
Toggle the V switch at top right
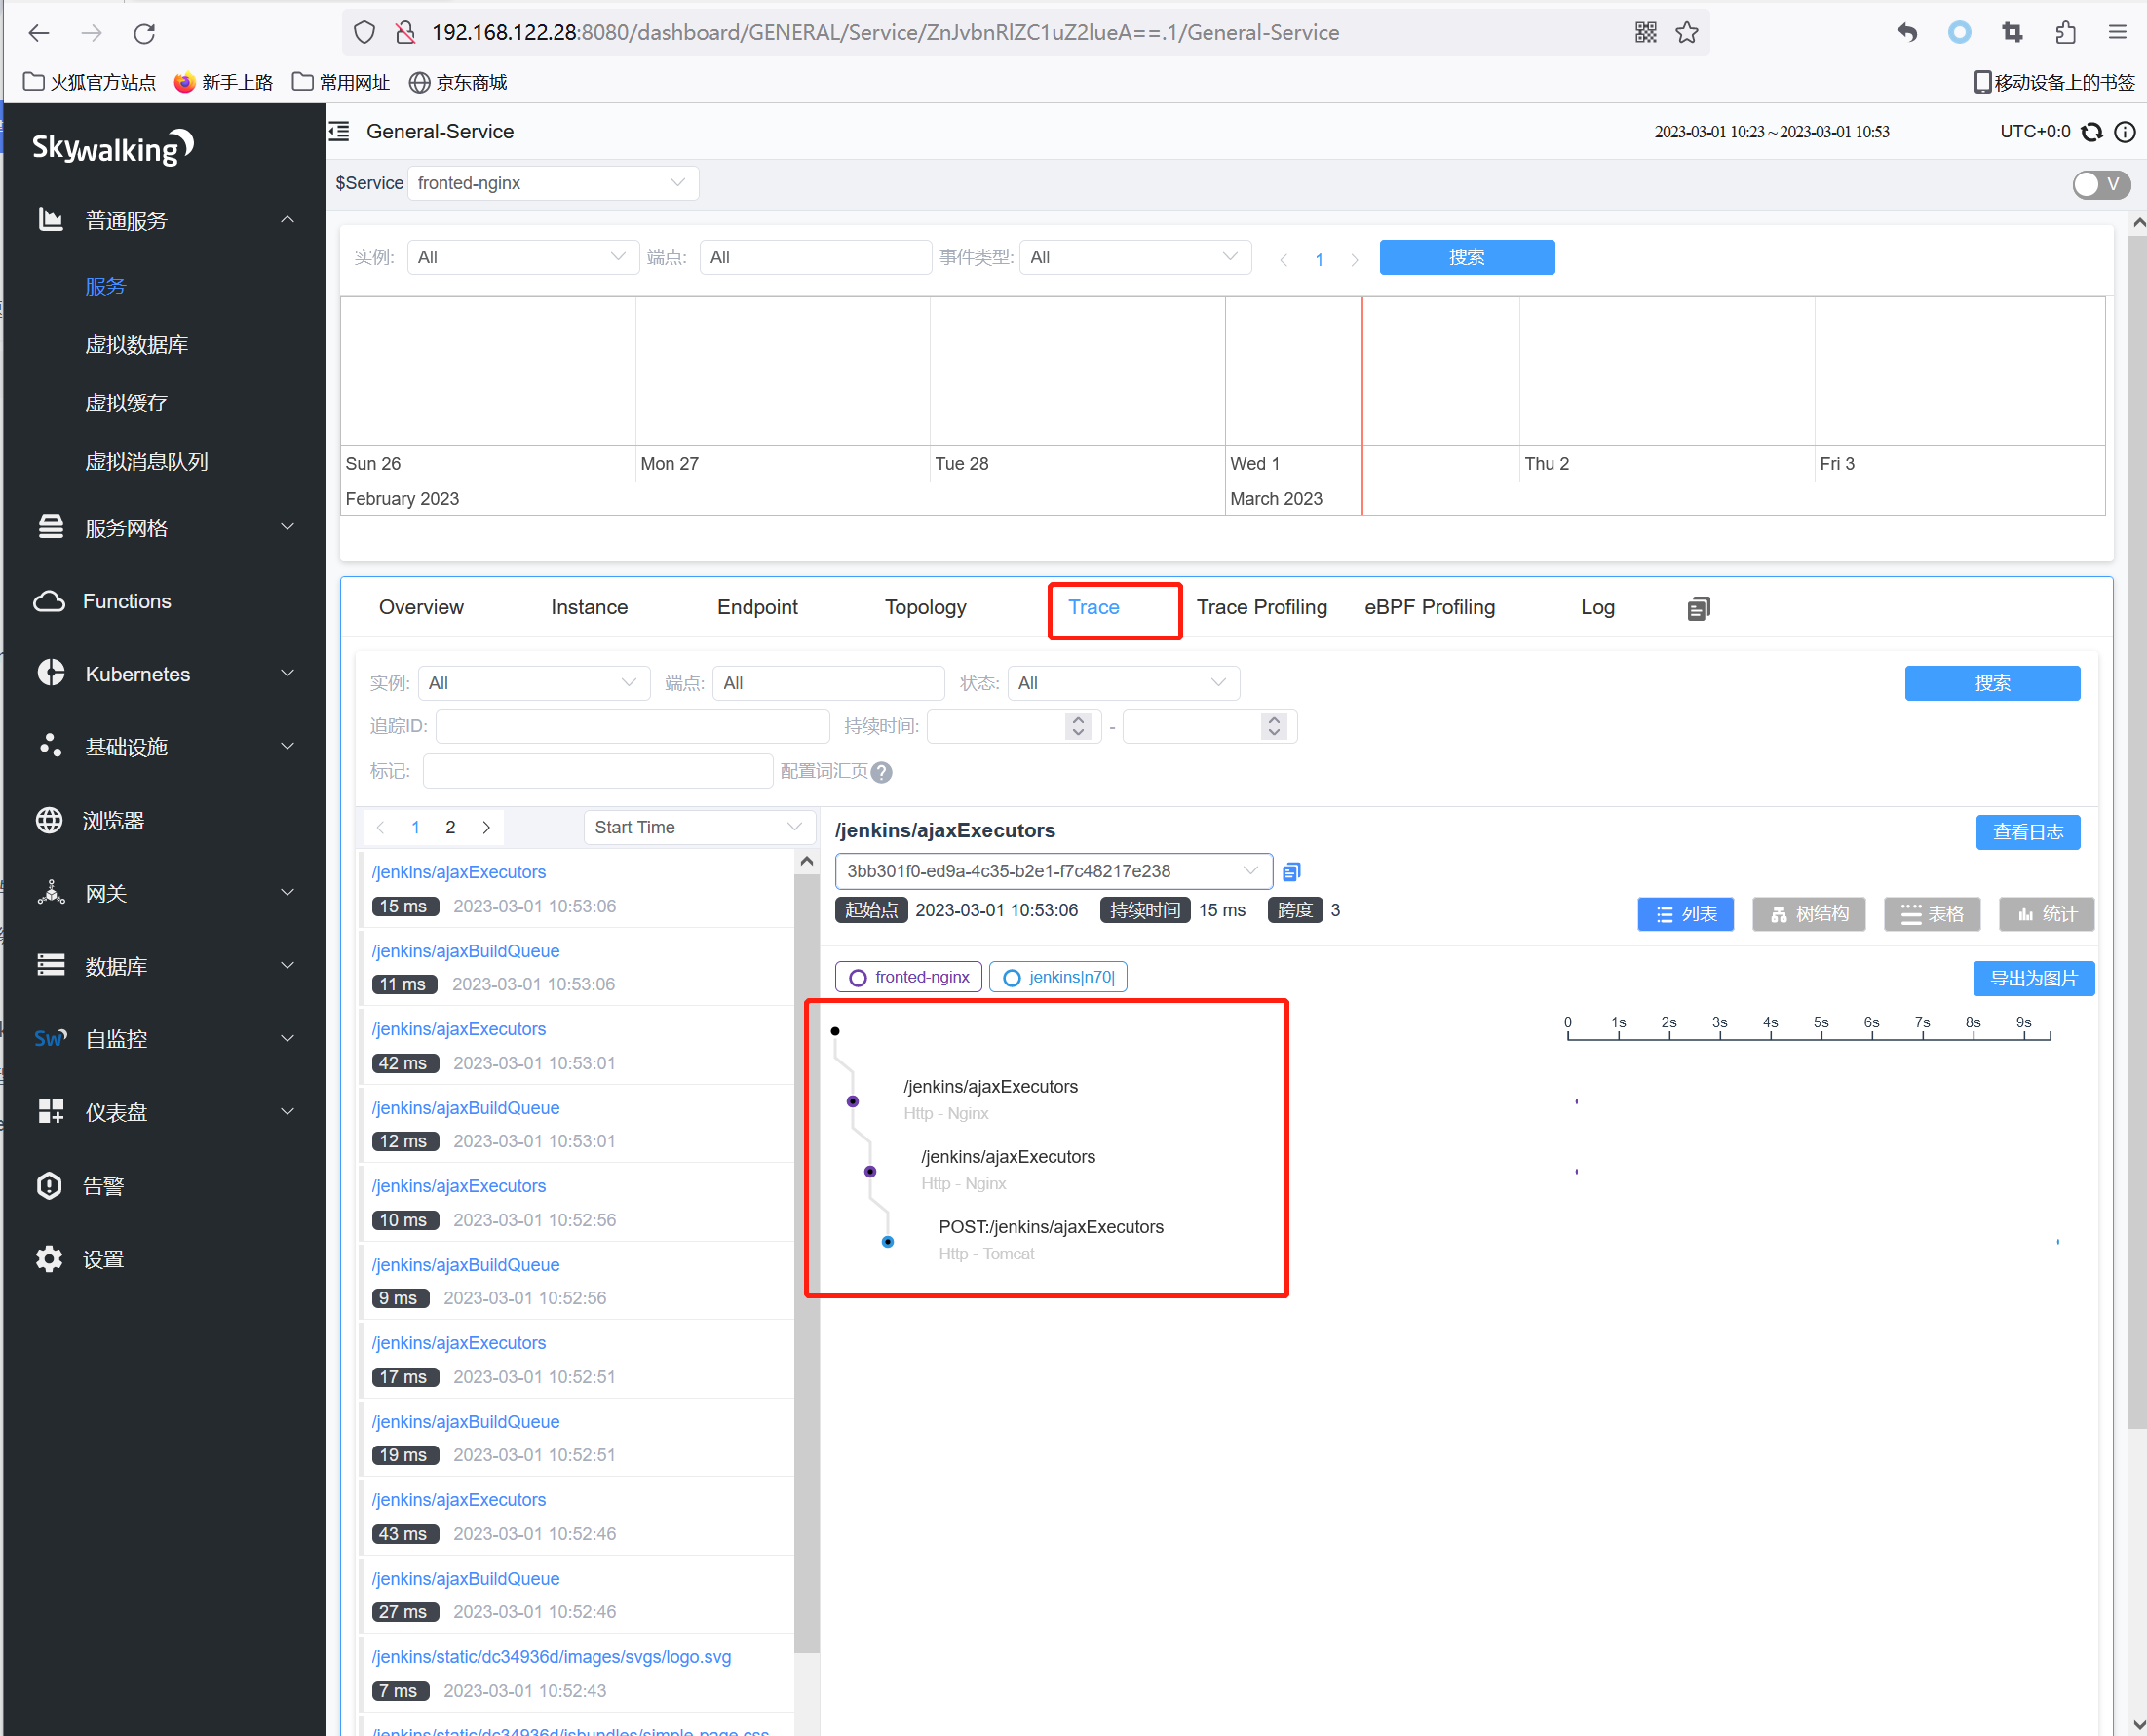pos(2100,184)
